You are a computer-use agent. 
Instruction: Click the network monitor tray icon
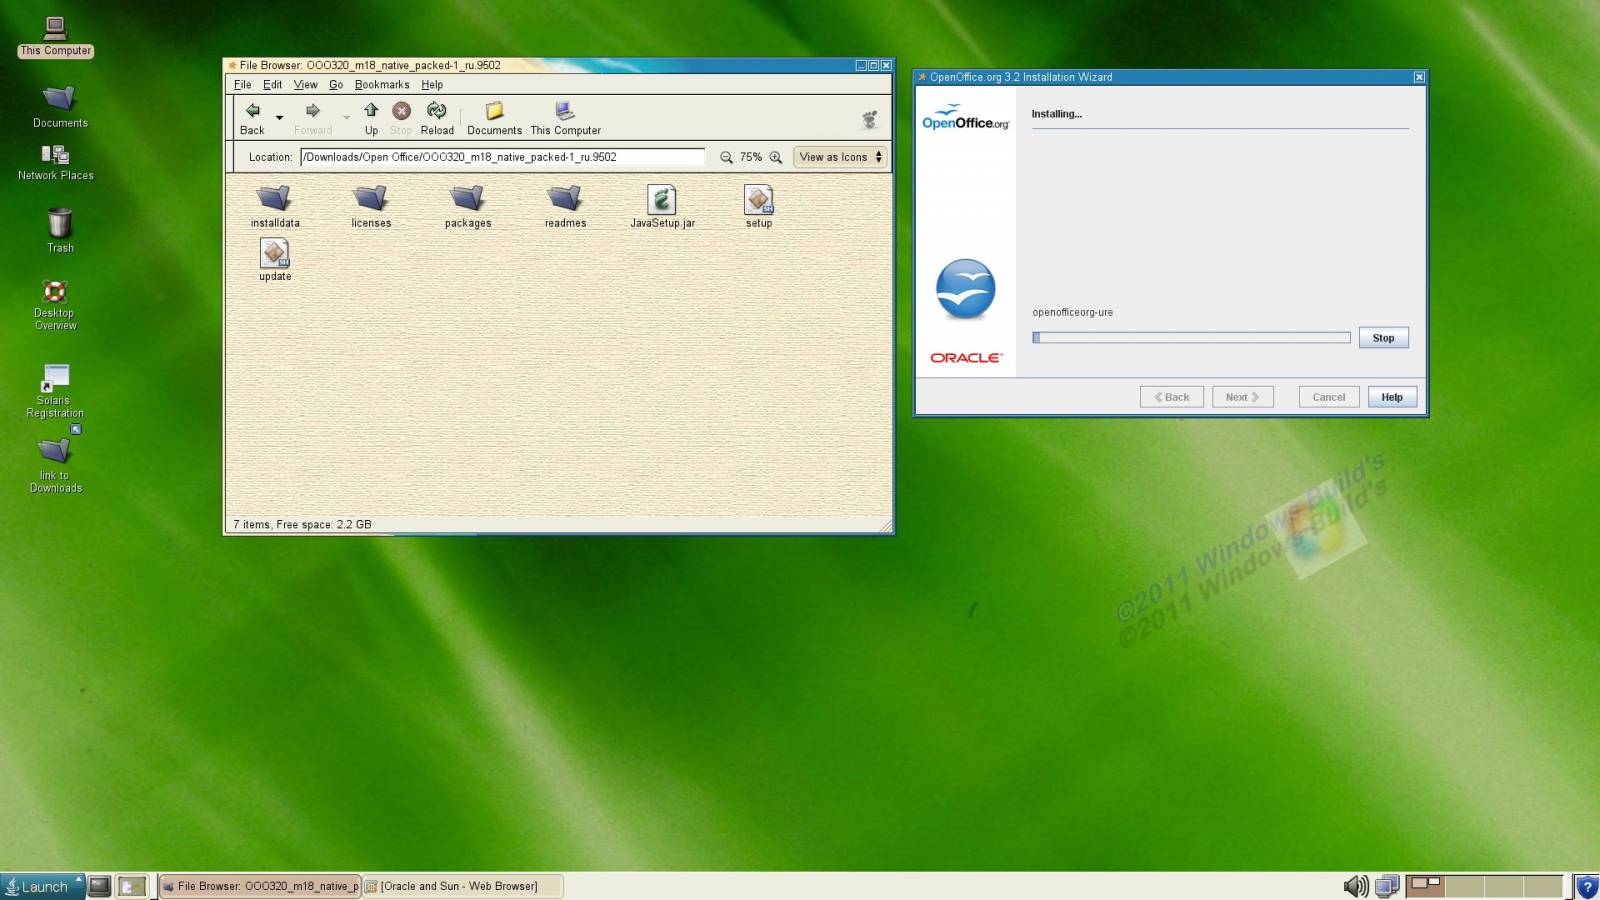tap(1387, 886)
